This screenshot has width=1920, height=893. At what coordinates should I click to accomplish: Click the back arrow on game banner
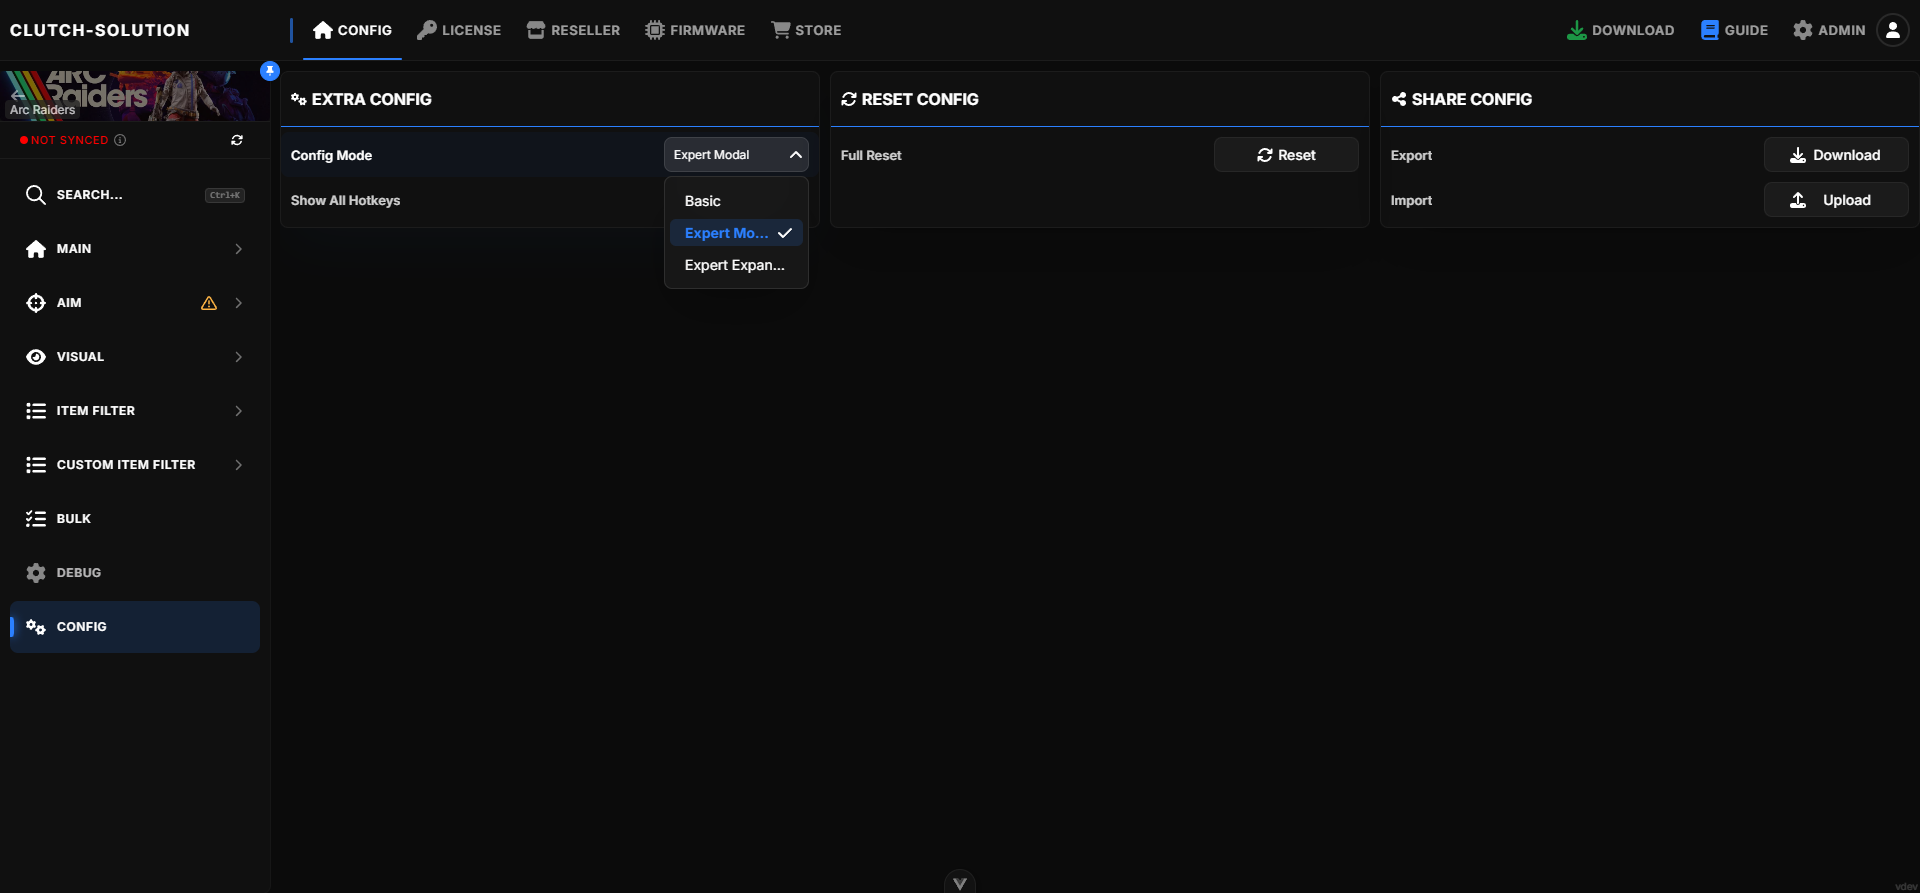[18, 95]
